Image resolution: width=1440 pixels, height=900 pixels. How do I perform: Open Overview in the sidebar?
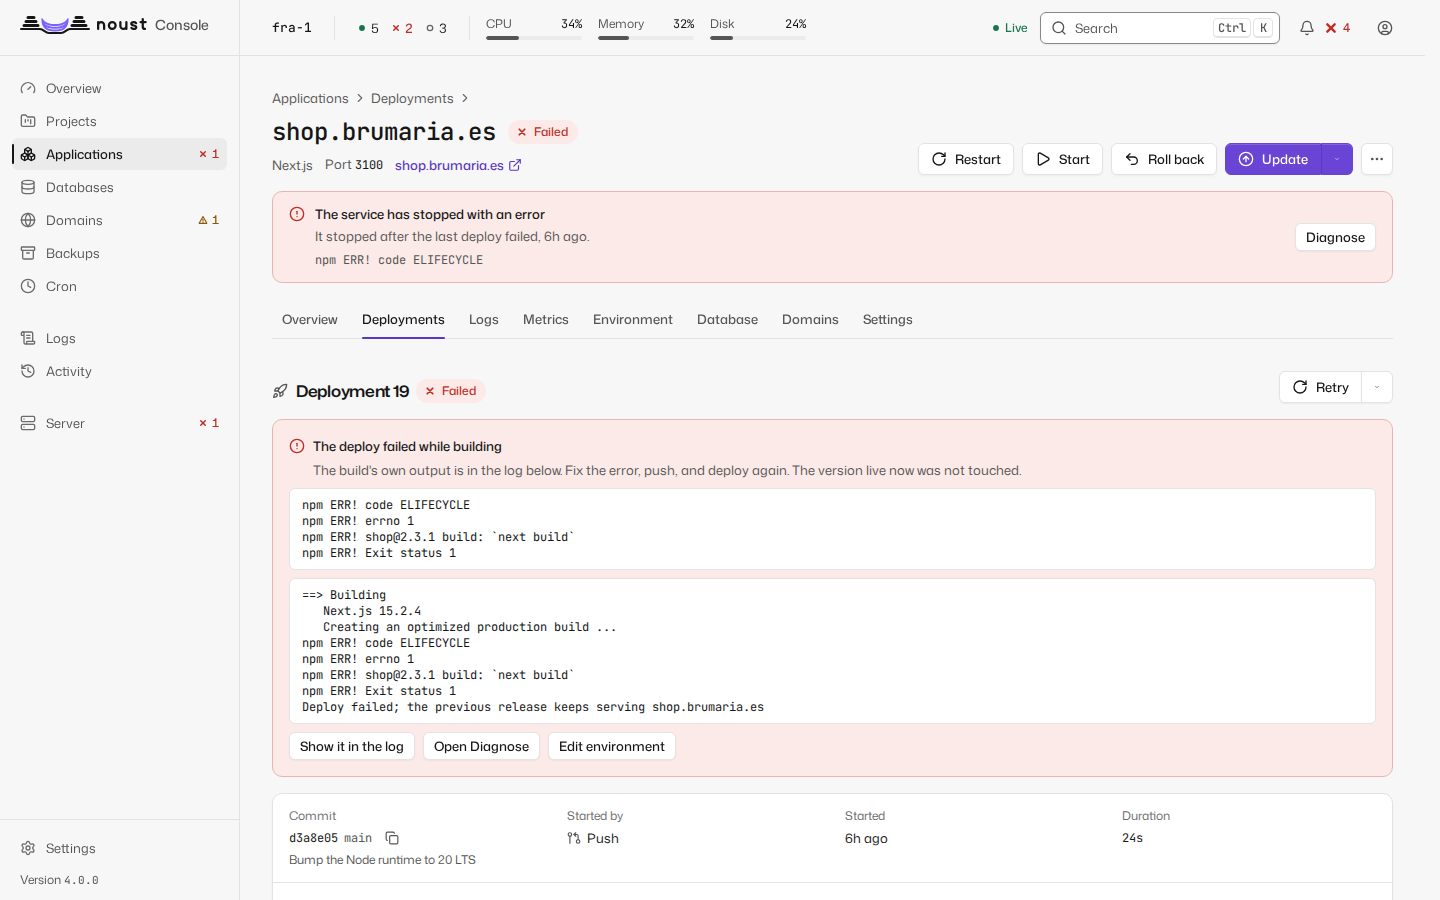click(x=119, y=88)
